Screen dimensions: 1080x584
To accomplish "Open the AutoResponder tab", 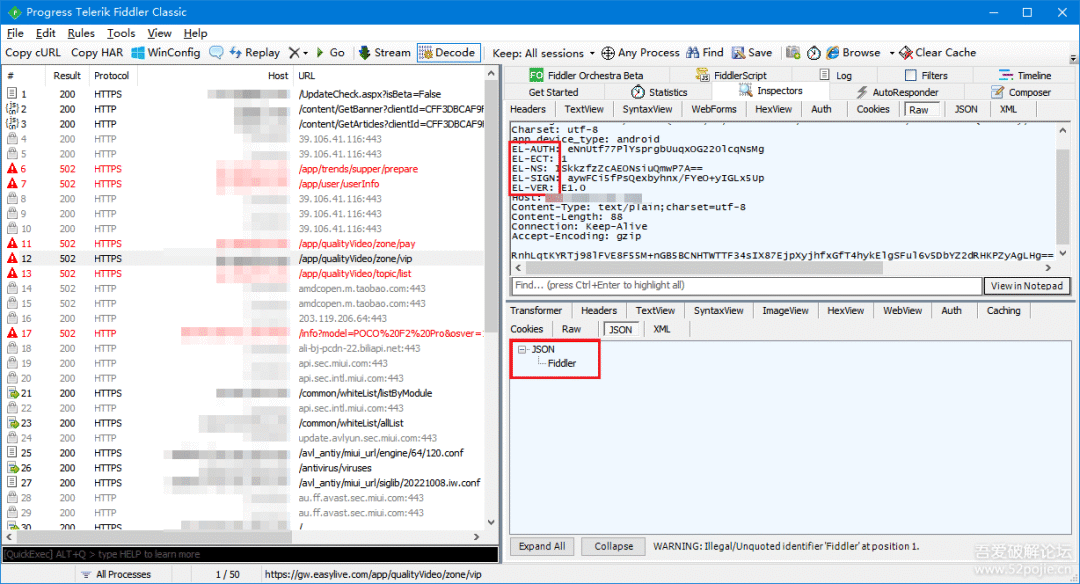I will pos(897,92).
